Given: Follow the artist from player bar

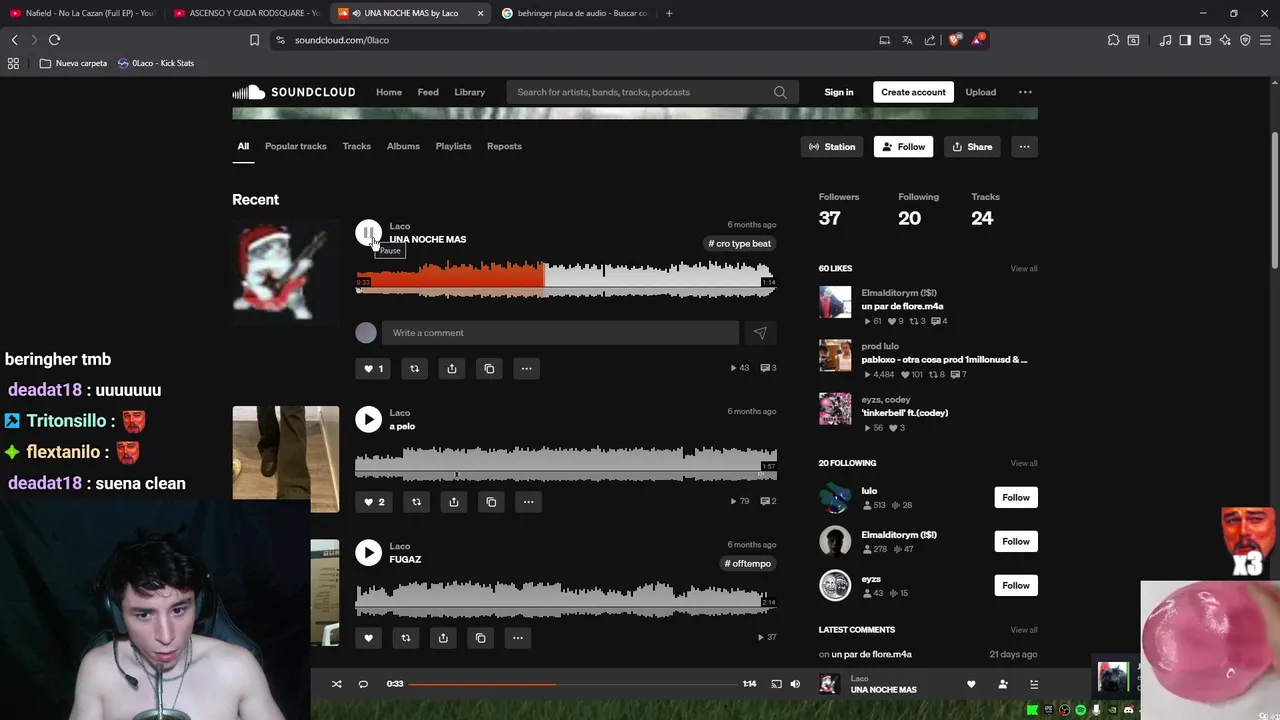Looking at the screenshot, I should coord(1002,684).
